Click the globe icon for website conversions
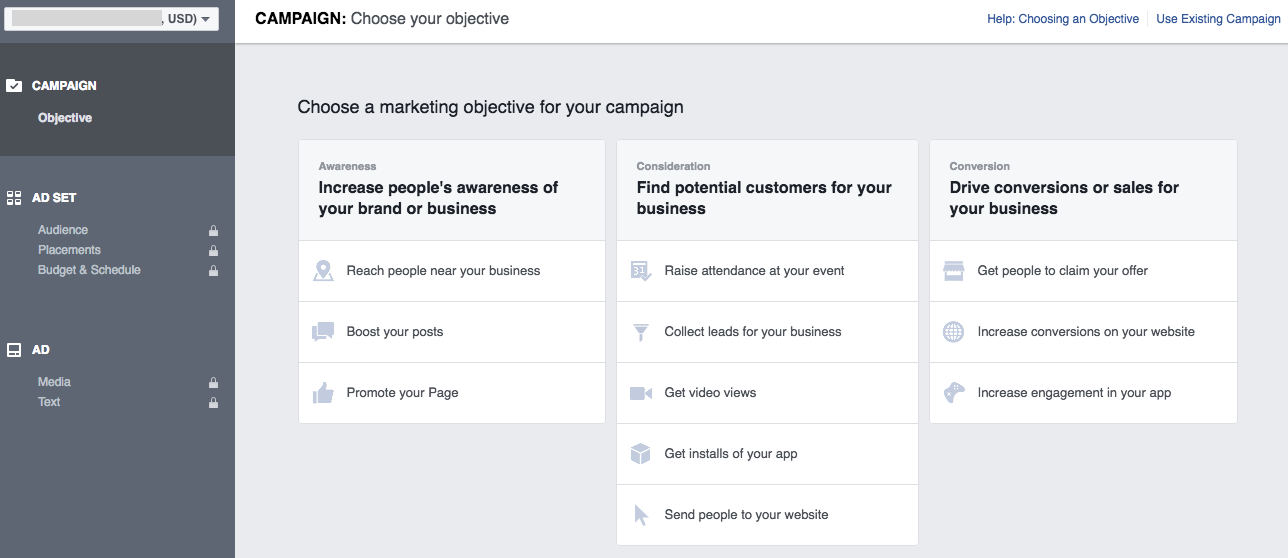1288x558 pixels. click(x=954, y=332)
